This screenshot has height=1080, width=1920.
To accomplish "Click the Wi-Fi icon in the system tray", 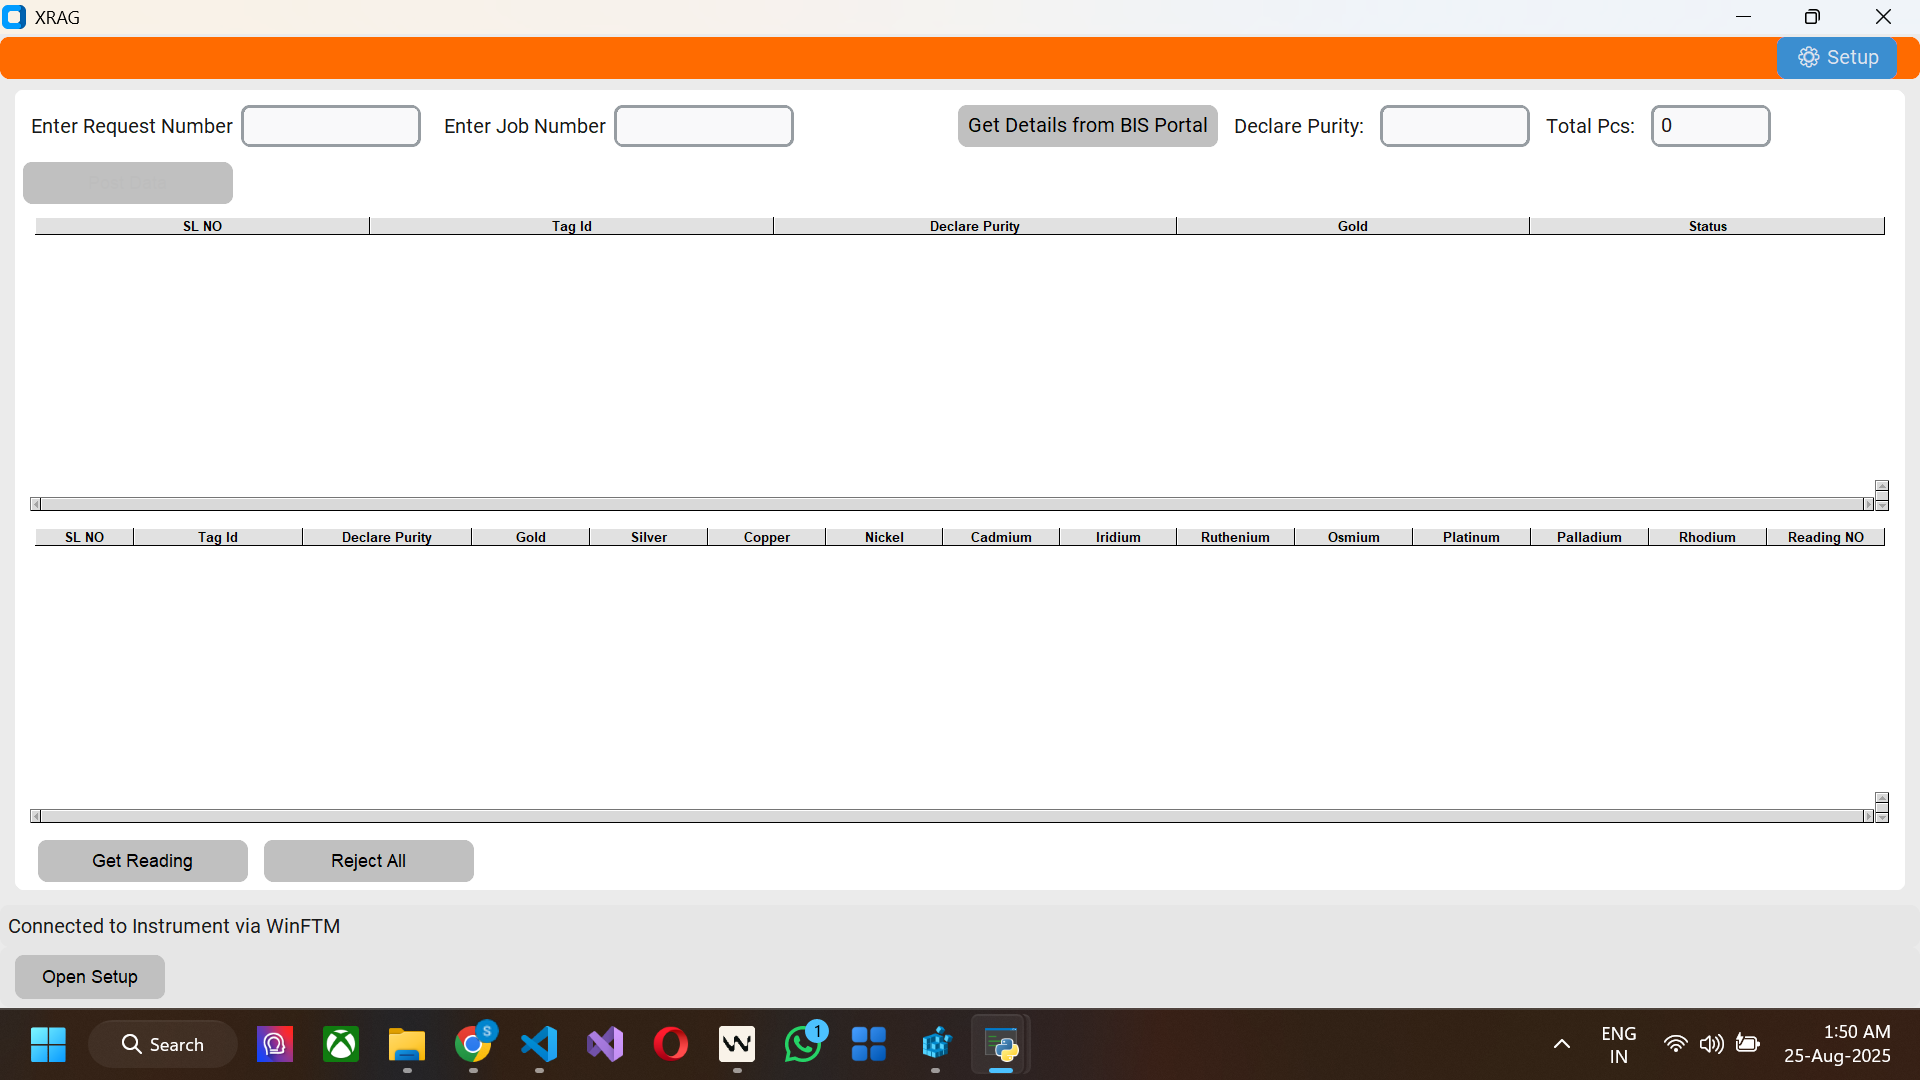I will pos(1675,1043).
